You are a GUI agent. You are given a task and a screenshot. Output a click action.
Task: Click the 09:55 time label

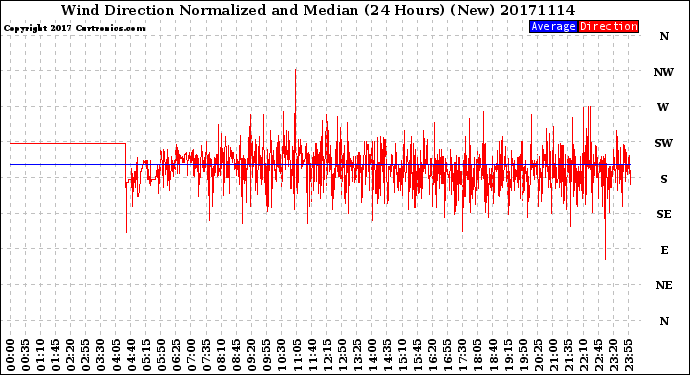[267, 355]
